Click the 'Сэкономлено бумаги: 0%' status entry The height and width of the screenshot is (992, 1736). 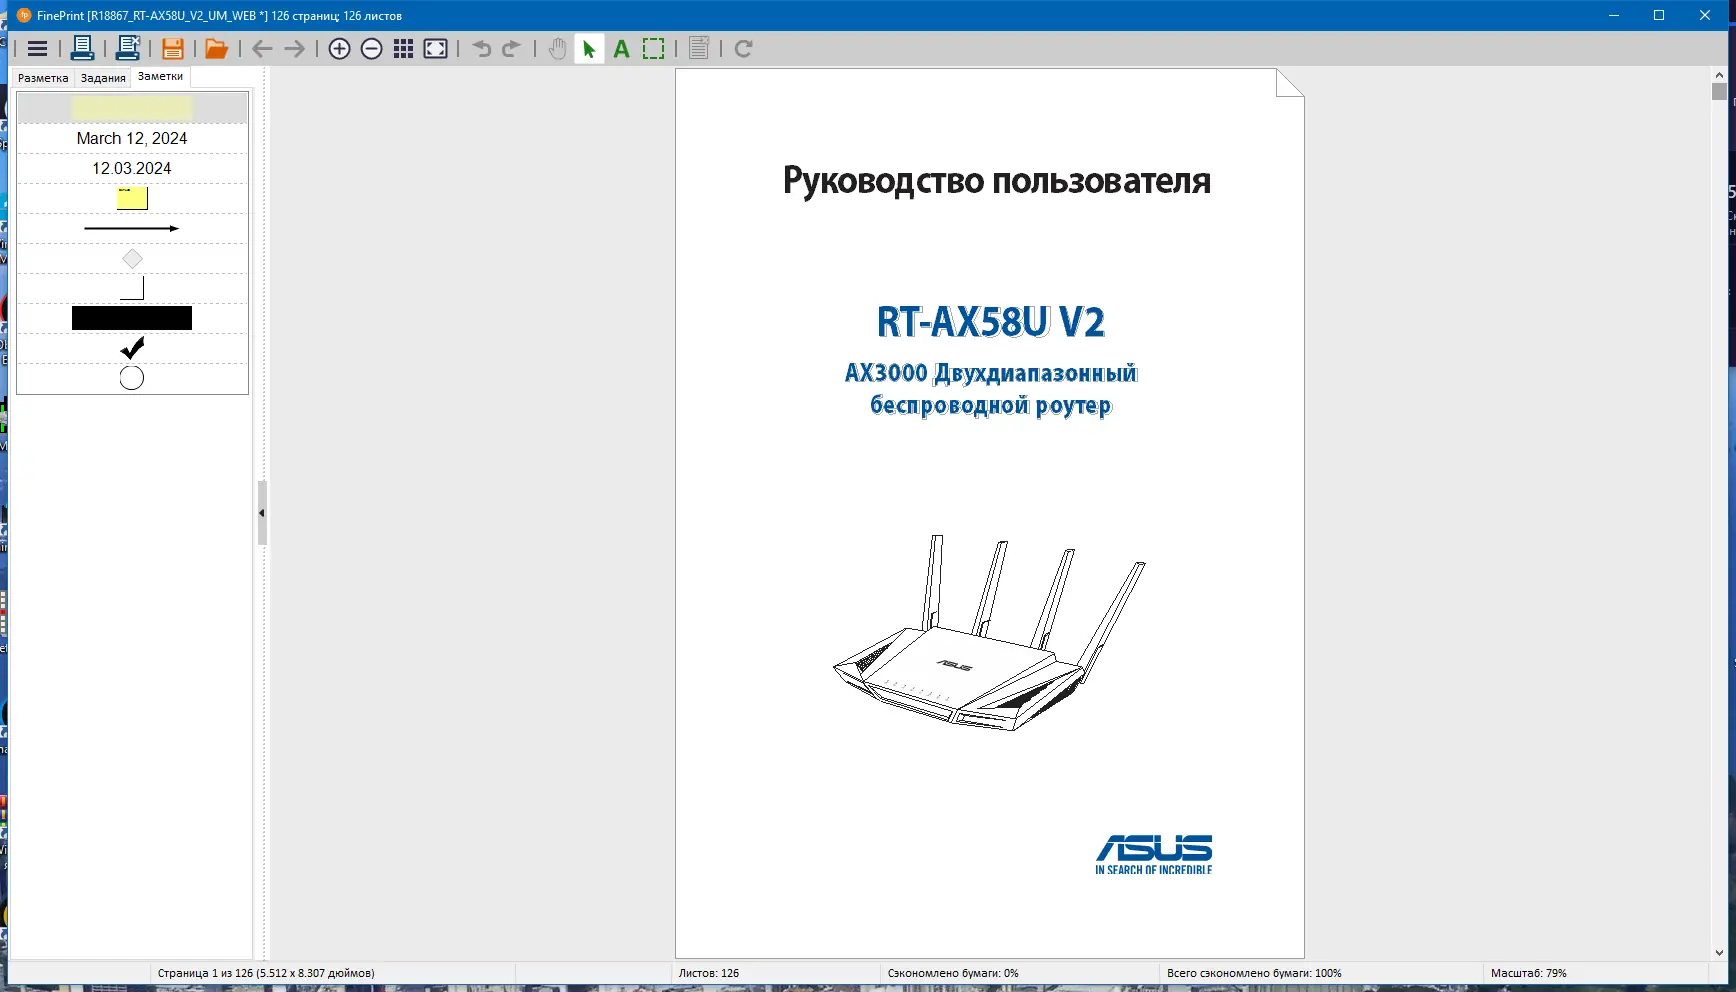coord(953,973)
